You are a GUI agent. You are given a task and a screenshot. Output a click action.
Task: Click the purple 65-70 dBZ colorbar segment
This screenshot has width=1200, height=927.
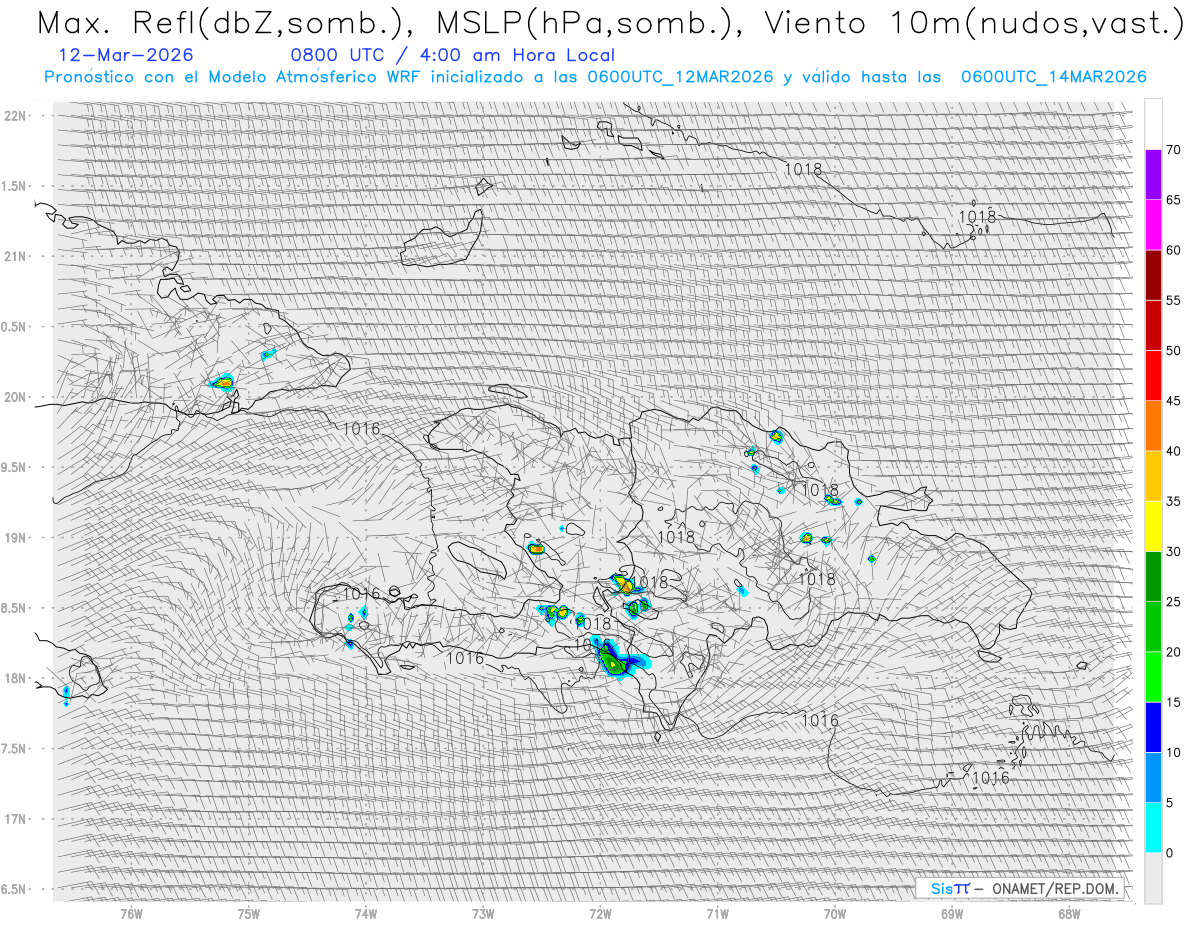click(1153, 175)
